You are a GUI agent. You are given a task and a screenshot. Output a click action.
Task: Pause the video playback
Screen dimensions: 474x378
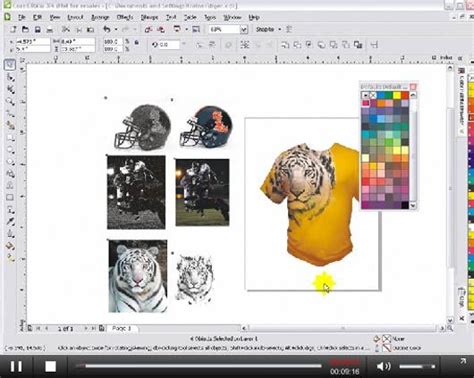coord(16,366)
